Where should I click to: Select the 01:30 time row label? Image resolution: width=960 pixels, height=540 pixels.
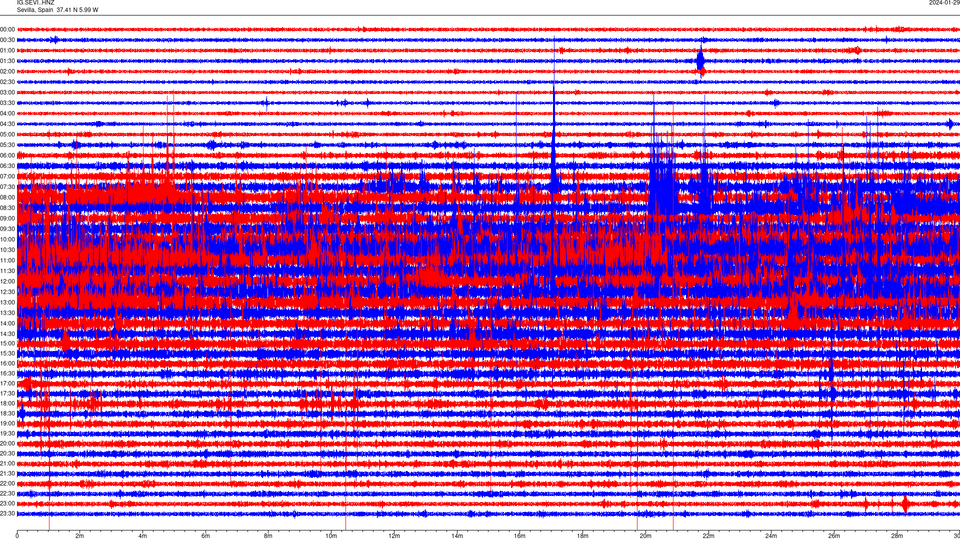click(x=7, y=61)
